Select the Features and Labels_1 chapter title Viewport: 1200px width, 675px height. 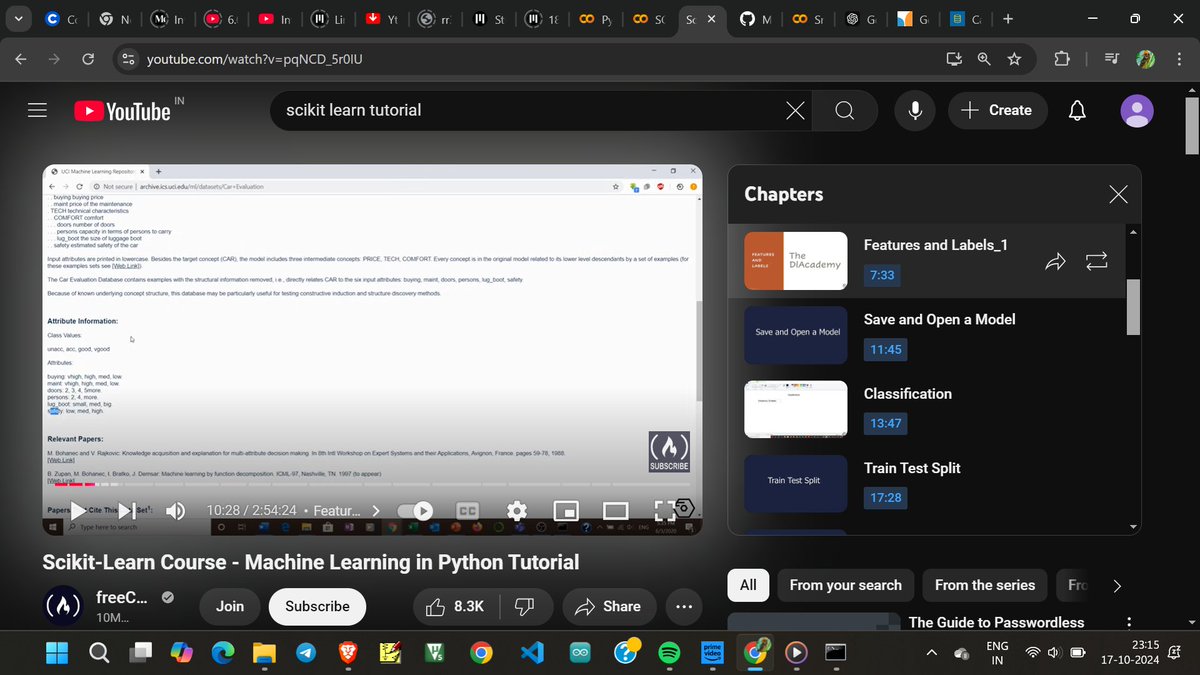click(x=936, y=245)
